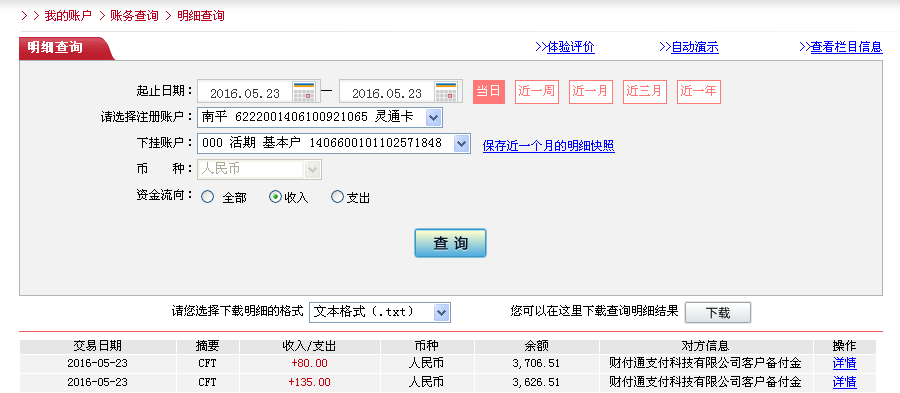Select 明细查询 in the breadcrumb

200,15
